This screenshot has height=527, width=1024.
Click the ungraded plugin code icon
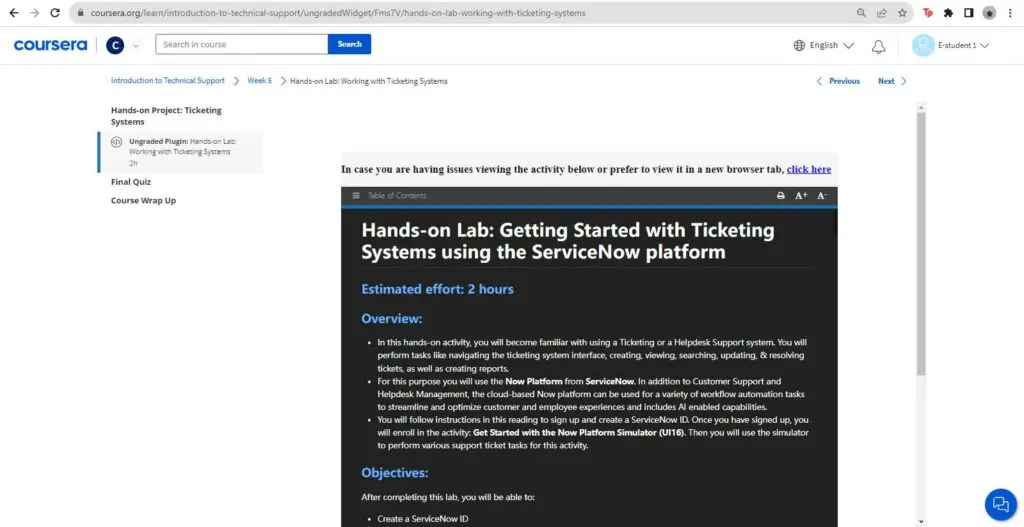[116, 142]
